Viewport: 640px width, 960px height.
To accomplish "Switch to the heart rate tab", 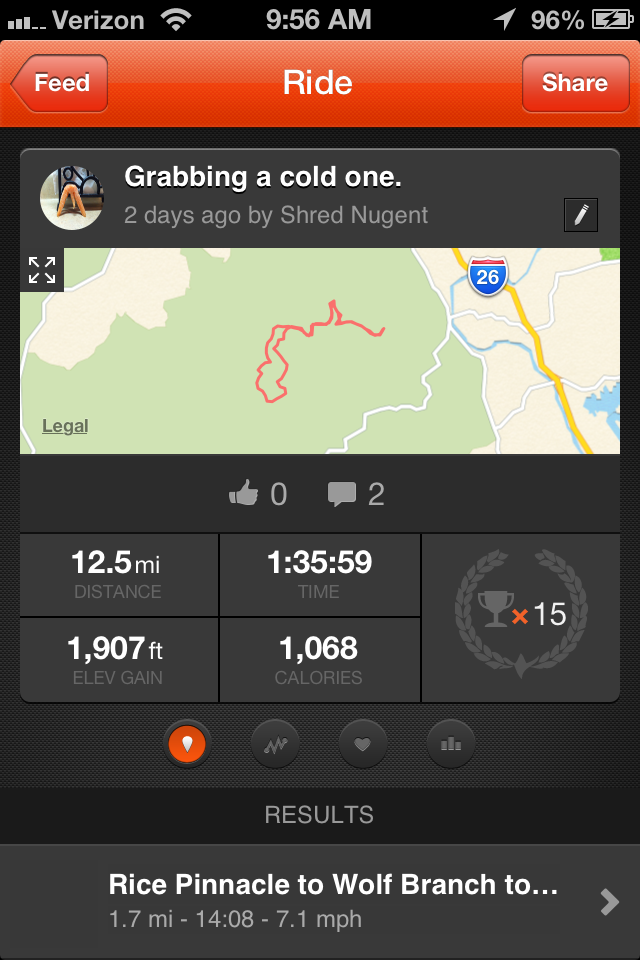I will 363,744.
